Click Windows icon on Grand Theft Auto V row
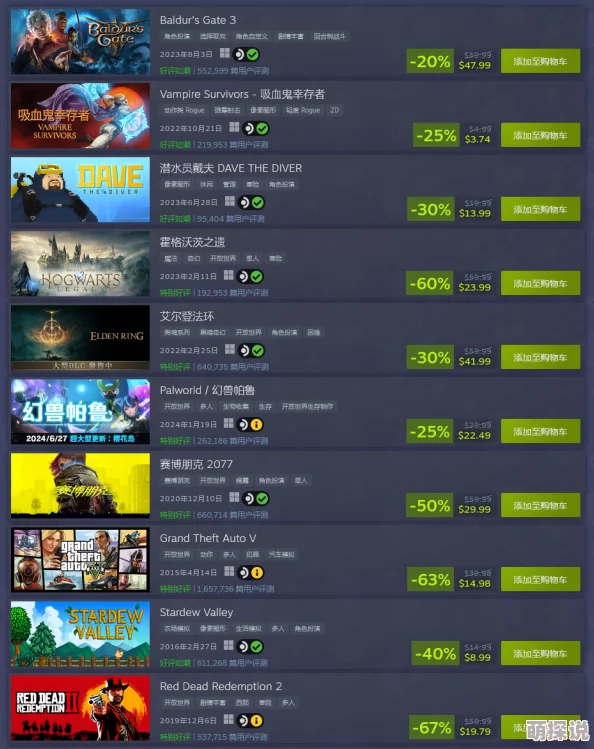The height and width of the screenshot is (749, 594). (x=229, y=571)
